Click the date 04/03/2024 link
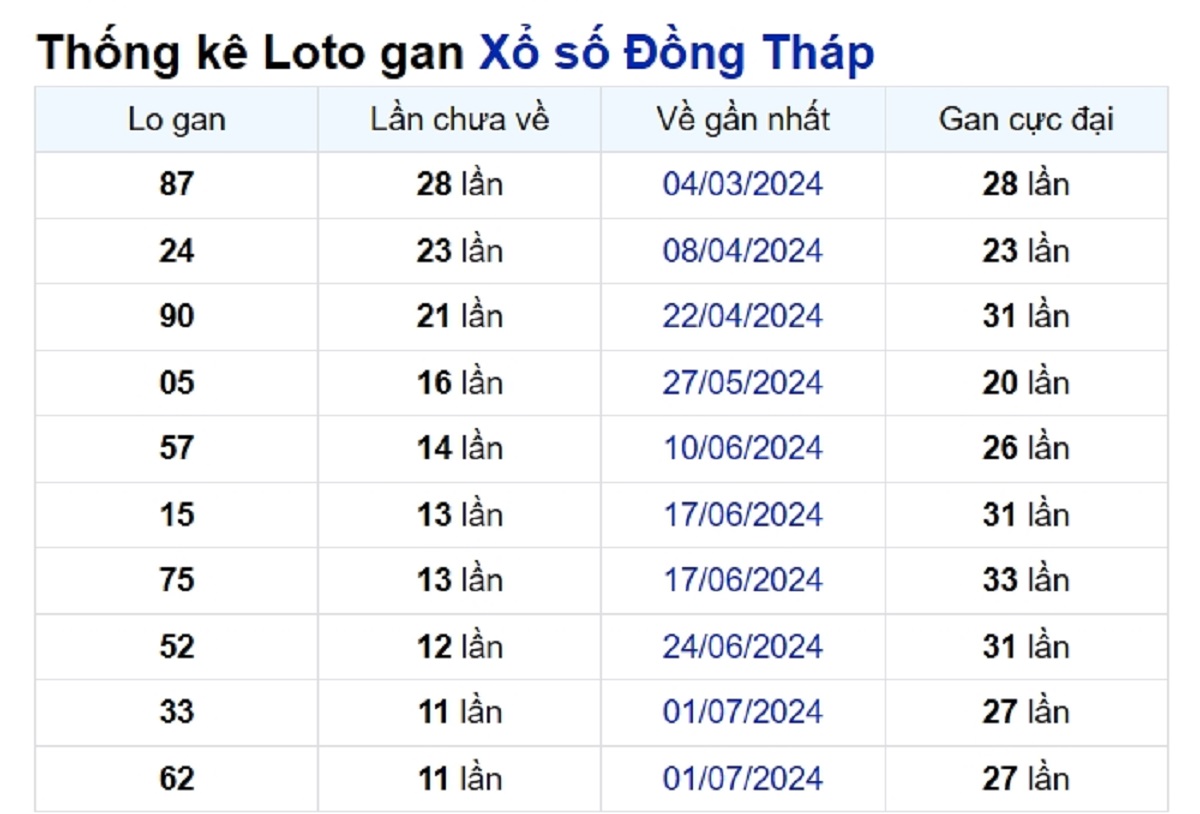Screen dimensions: 1200x814 coord(743,184)
